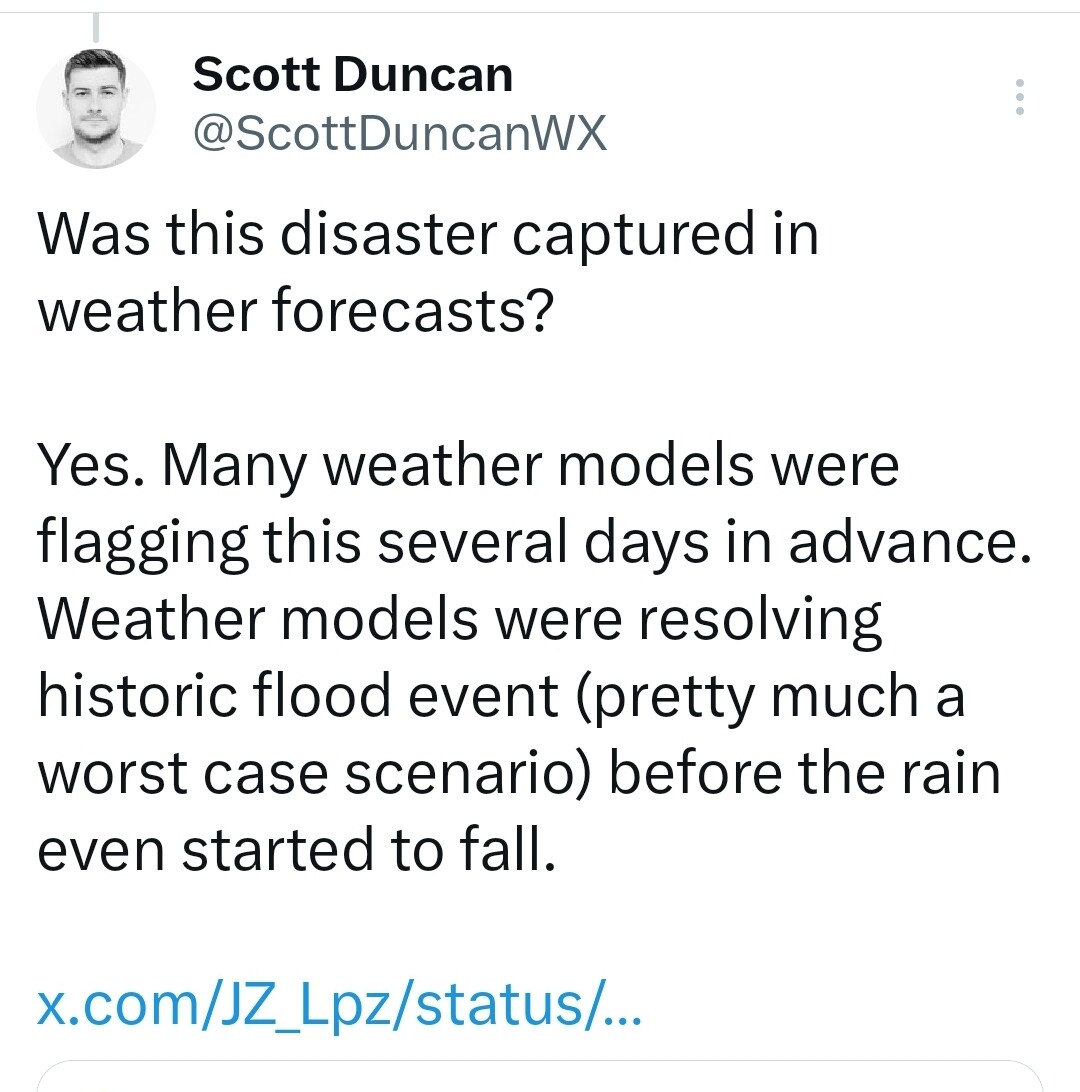
Task: Tap the line 'Weather models were resolving'
Action: click(460, 621)
